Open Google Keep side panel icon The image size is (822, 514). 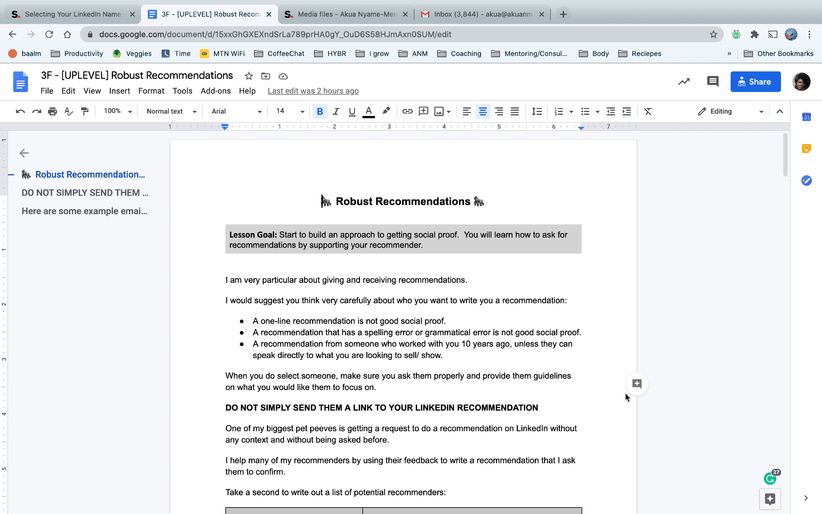coord(806,148)
